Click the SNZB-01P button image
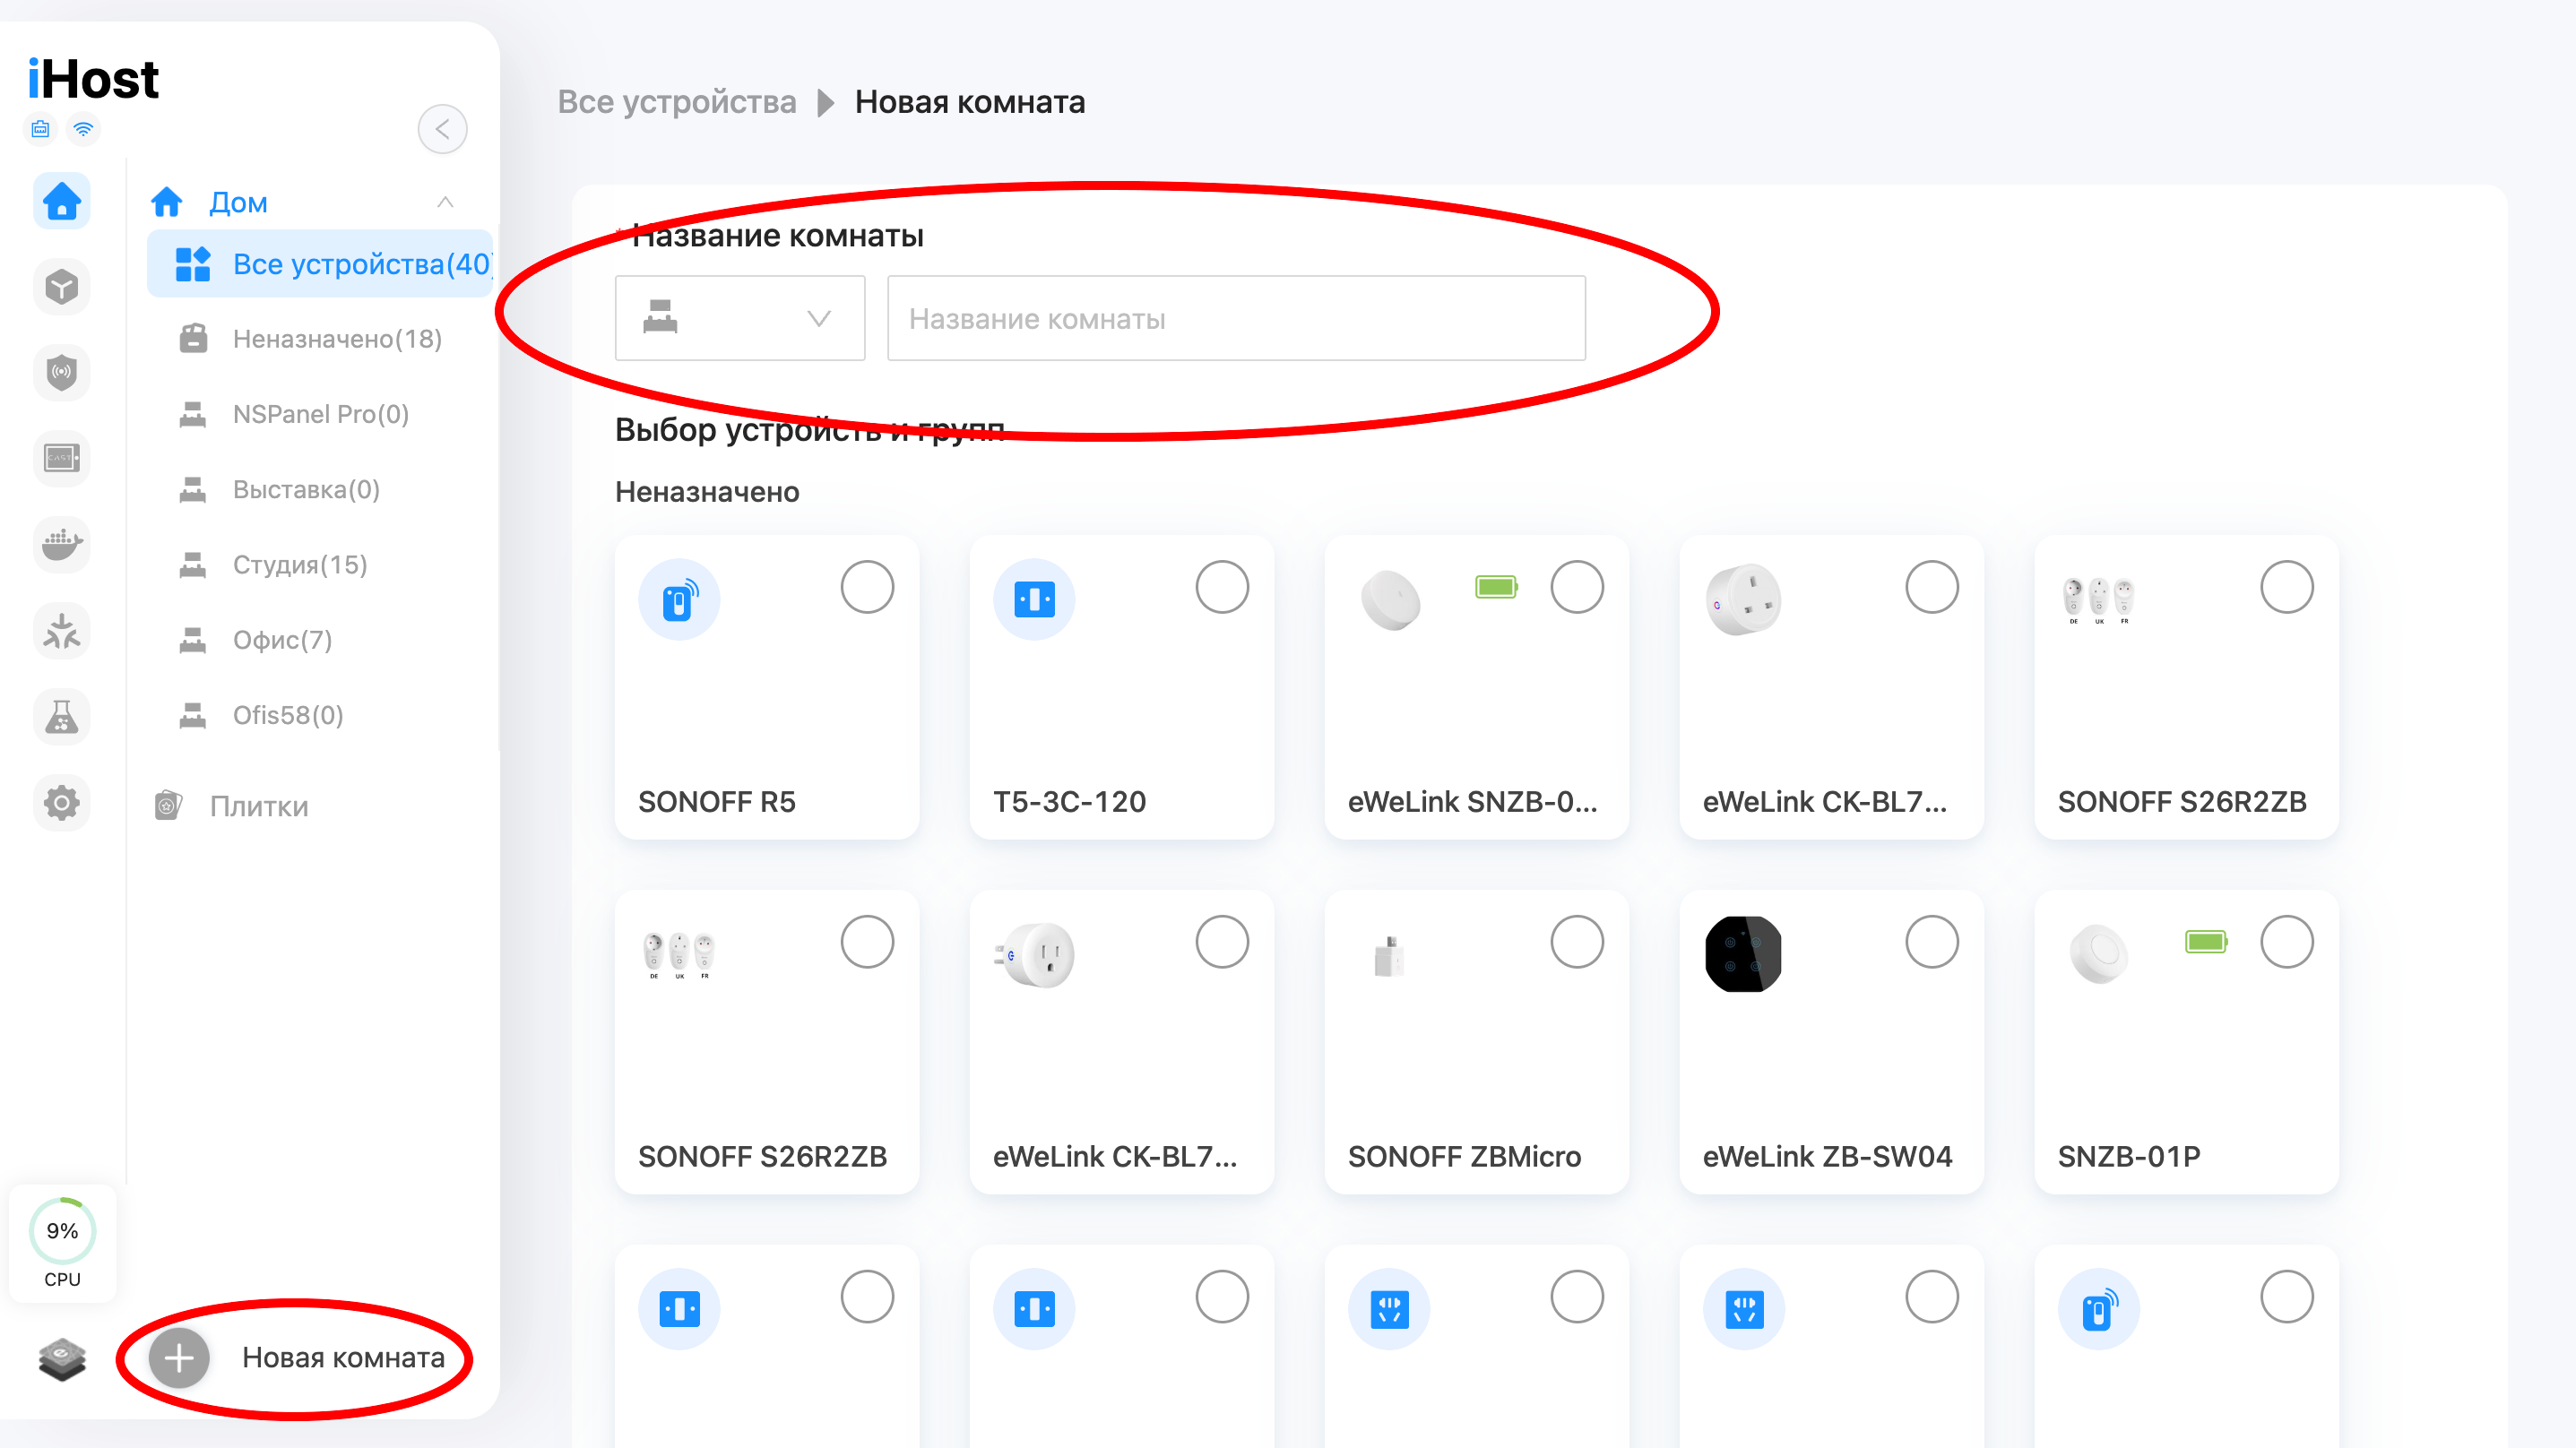2576x1448 pixels. coord(2099,954)
